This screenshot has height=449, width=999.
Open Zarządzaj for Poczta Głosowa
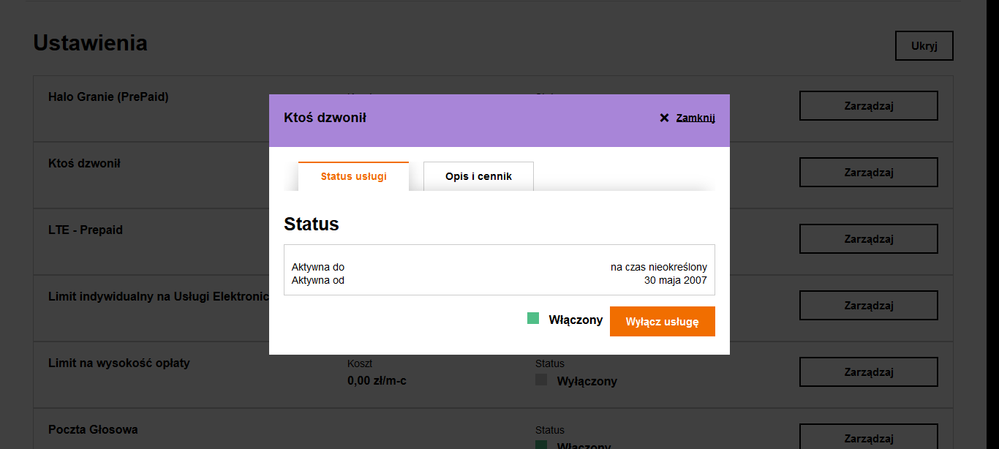(868, 438)
